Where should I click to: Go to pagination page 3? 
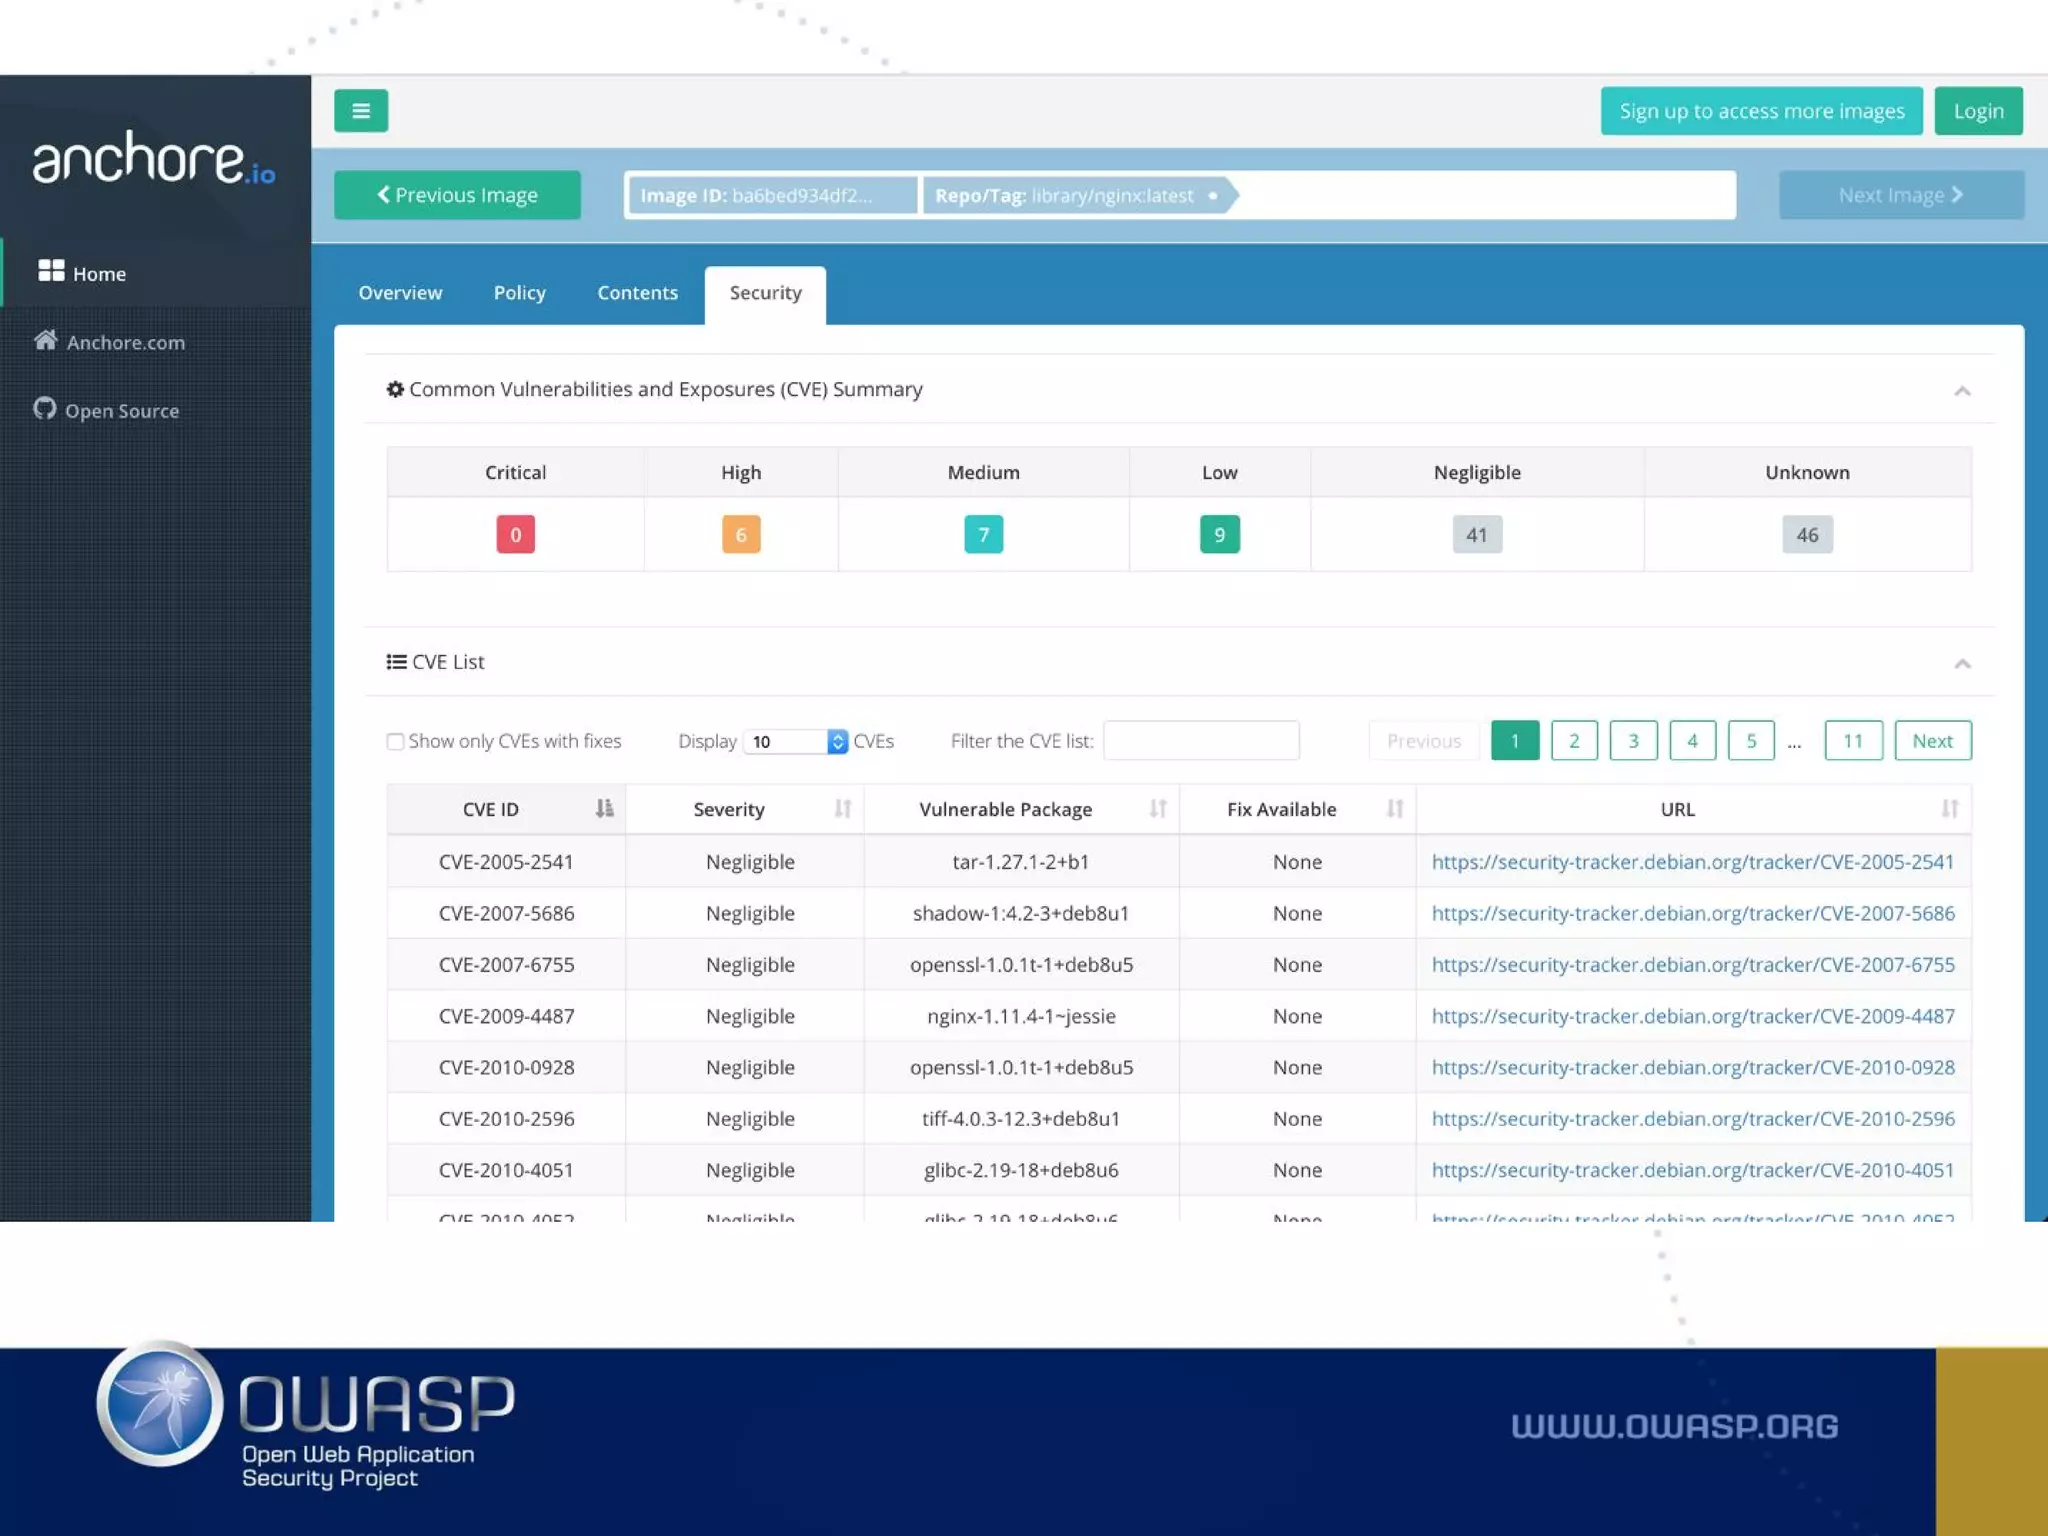[1633, 741]
